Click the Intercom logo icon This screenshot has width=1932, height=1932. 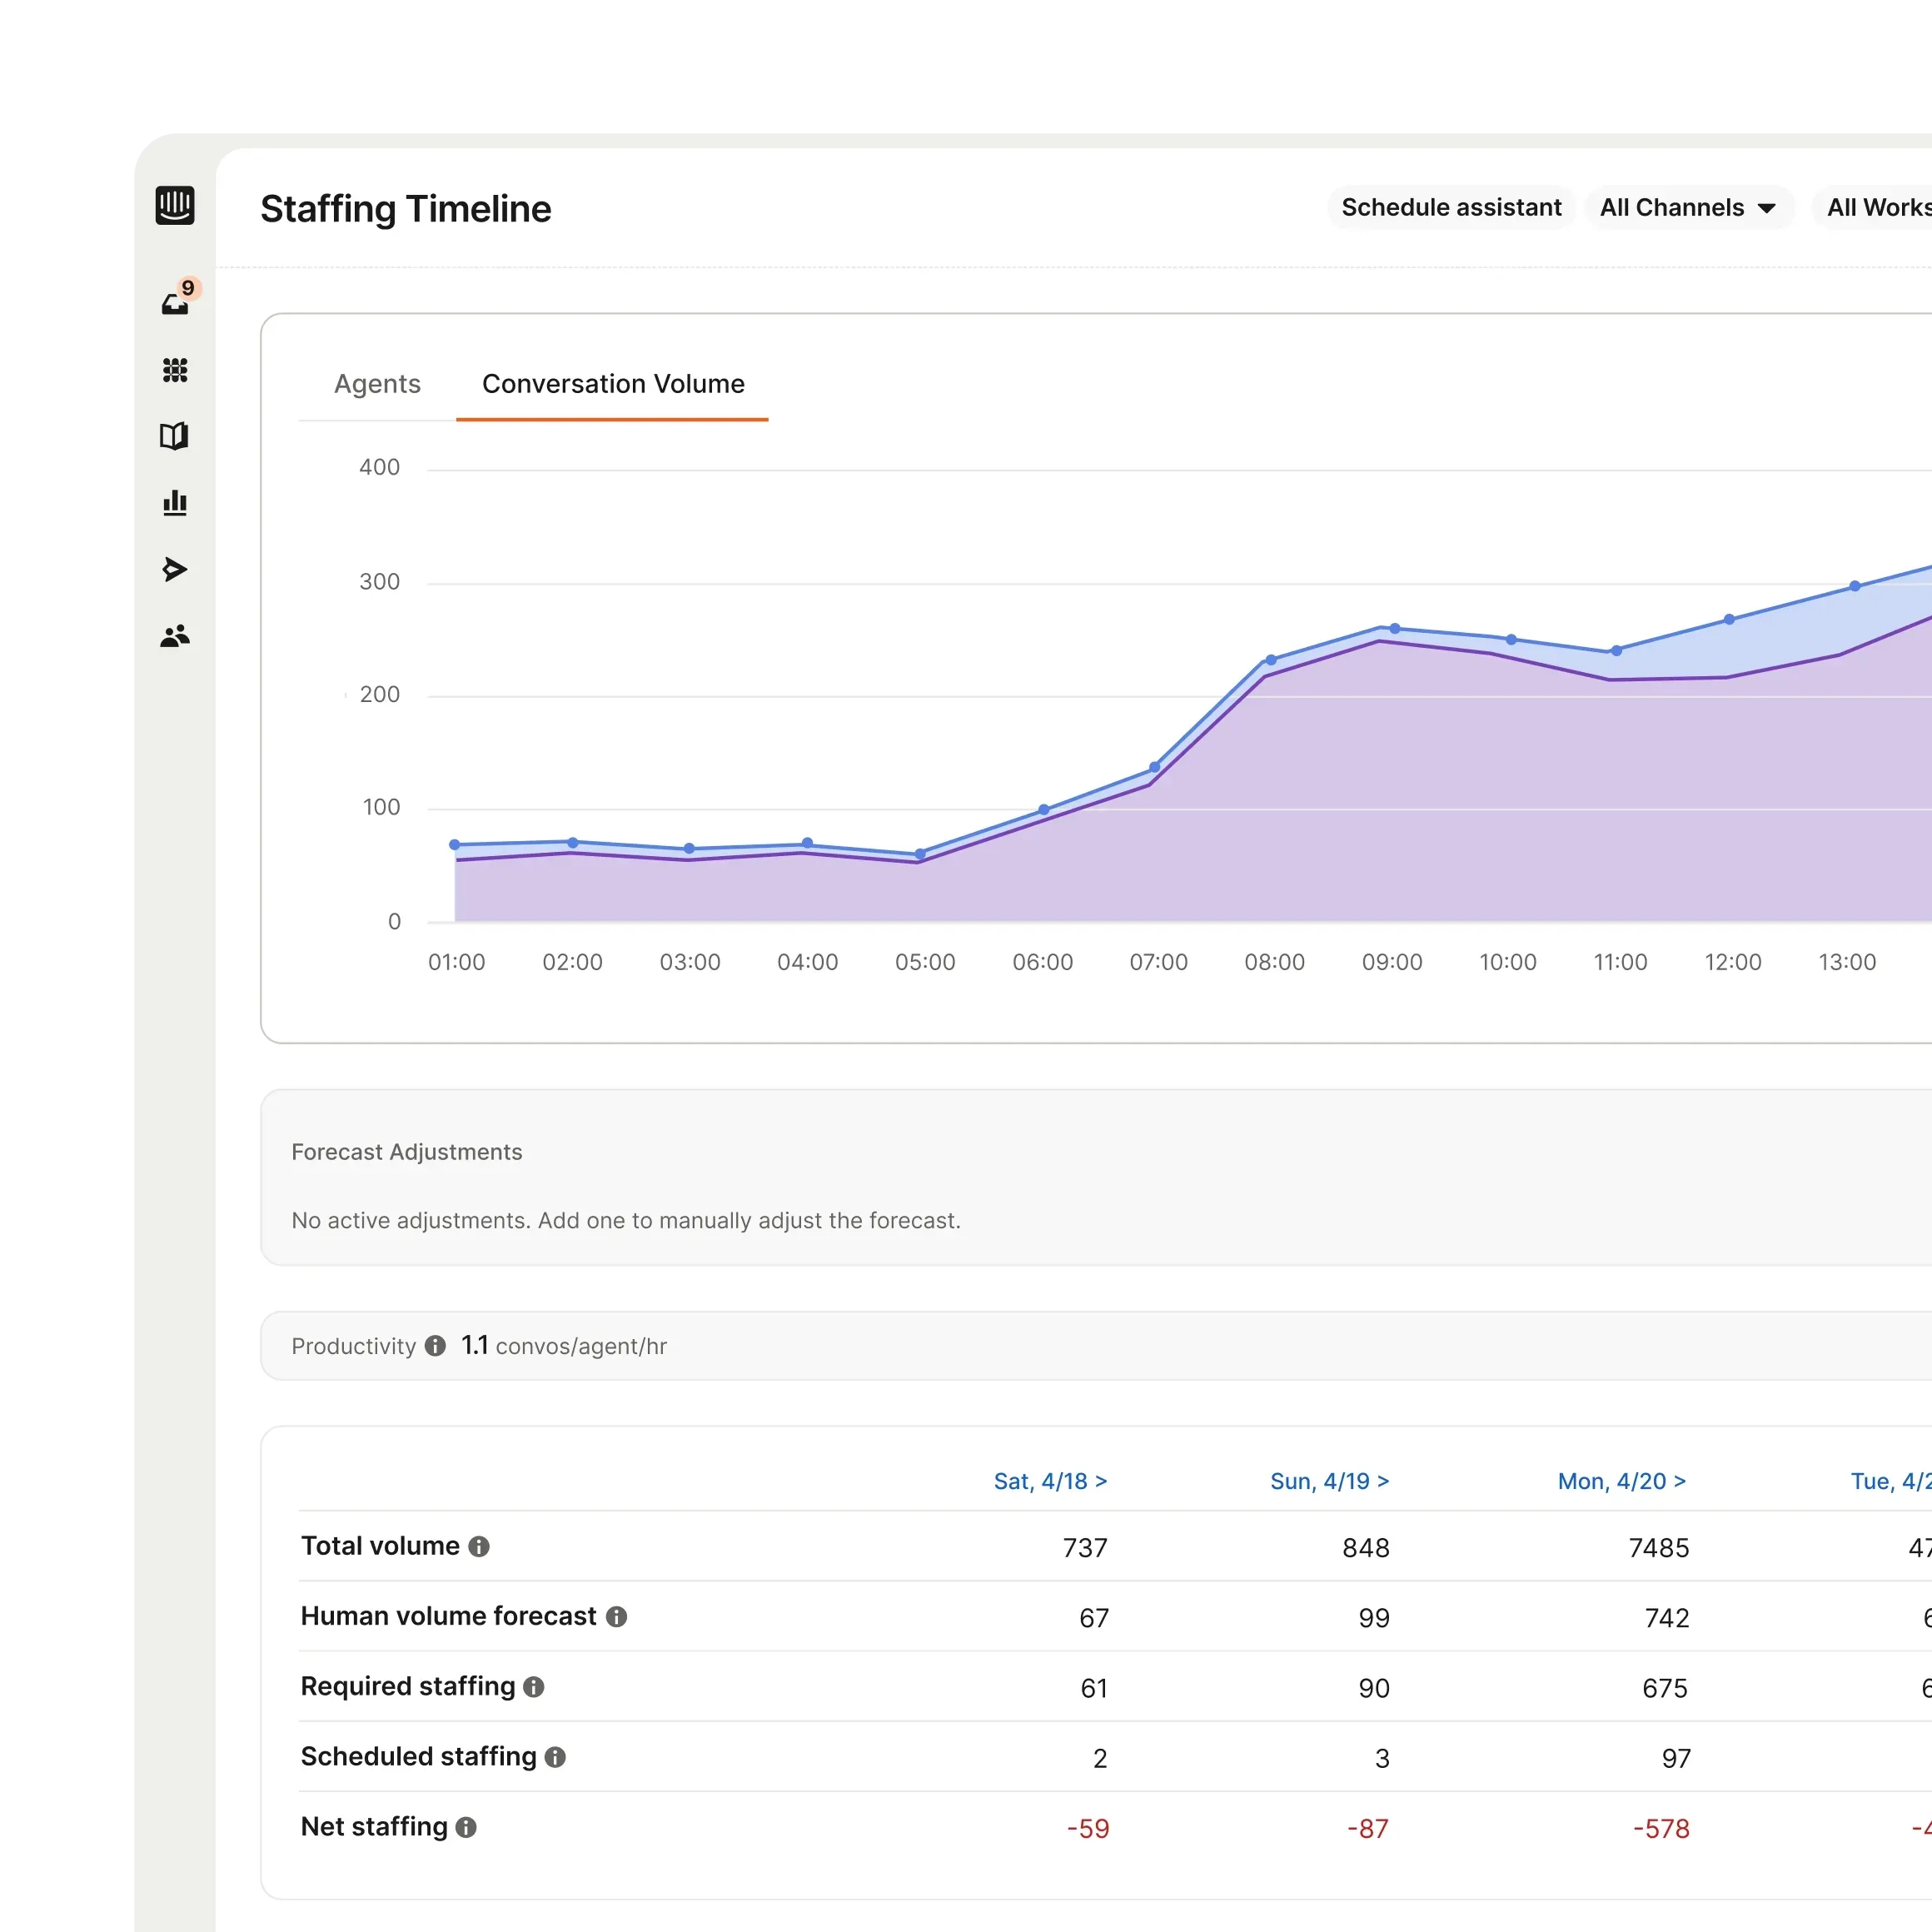click(x=175, y=205)
